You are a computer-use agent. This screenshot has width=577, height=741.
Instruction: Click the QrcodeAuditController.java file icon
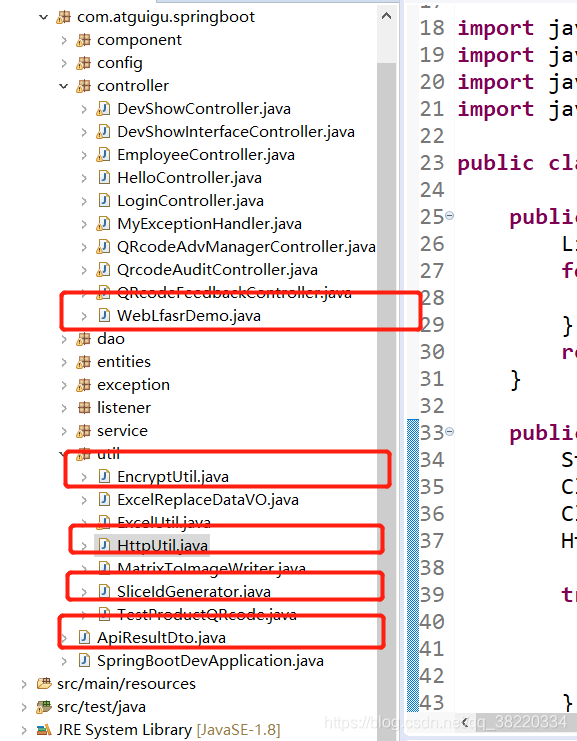coord(103,270)
